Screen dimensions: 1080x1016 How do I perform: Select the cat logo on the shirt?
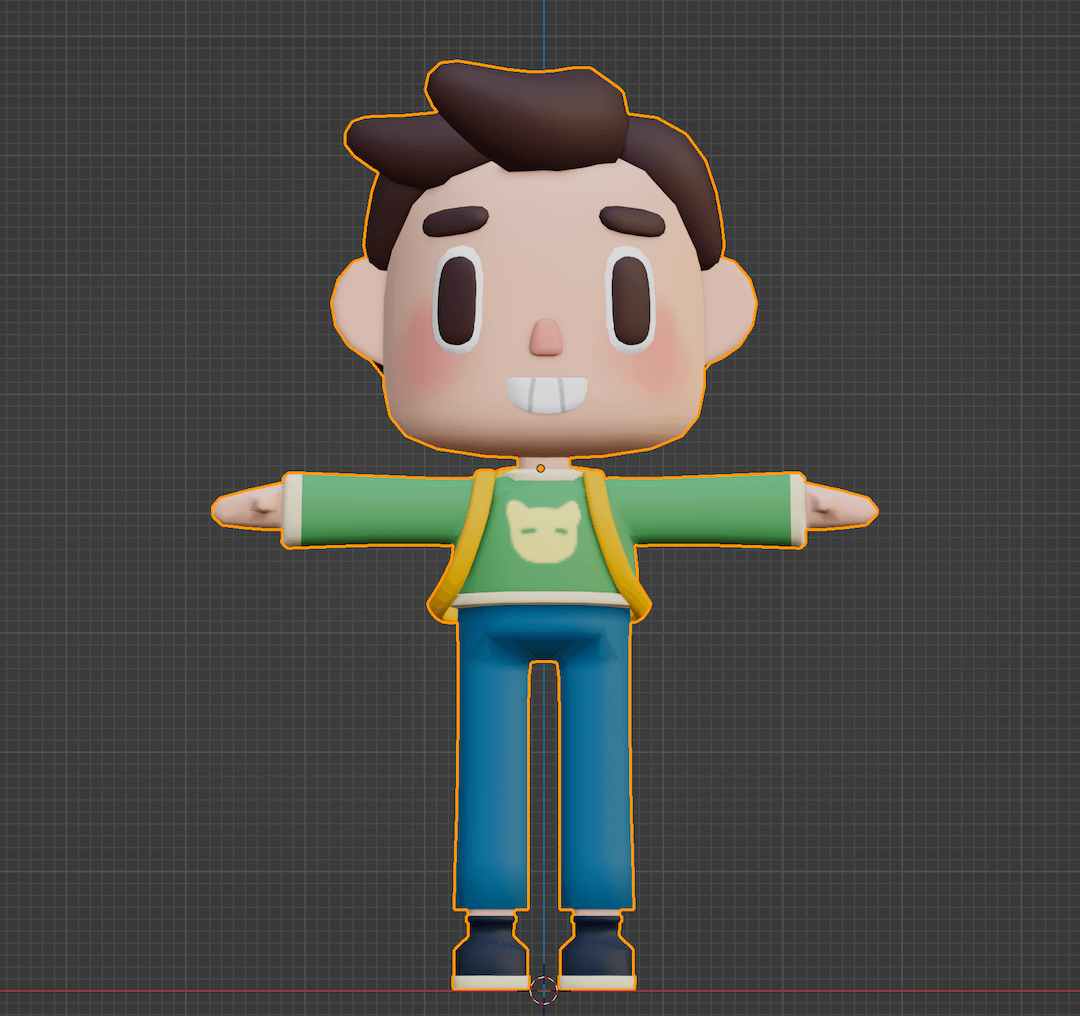(545, 530)
